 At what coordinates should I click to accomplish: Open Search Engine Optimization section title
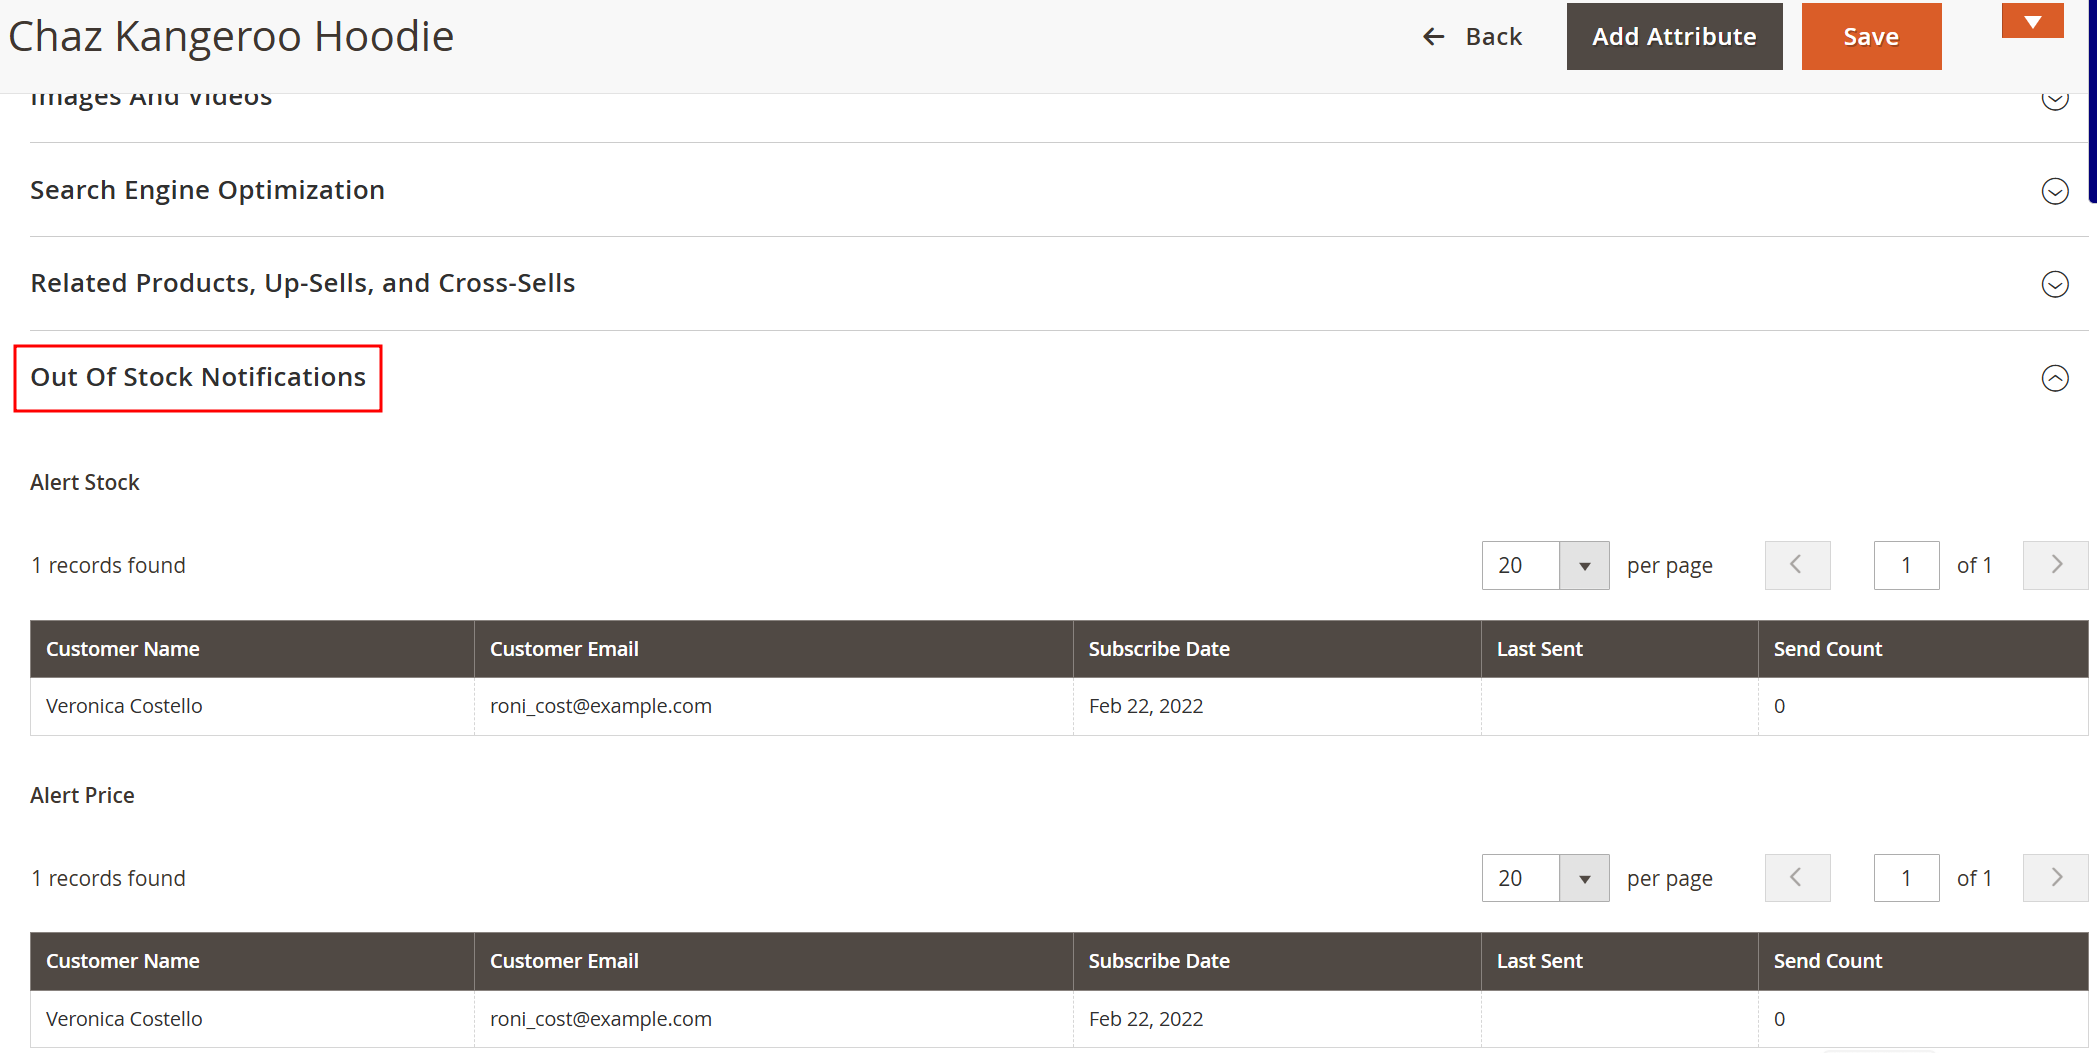(207, 190)
